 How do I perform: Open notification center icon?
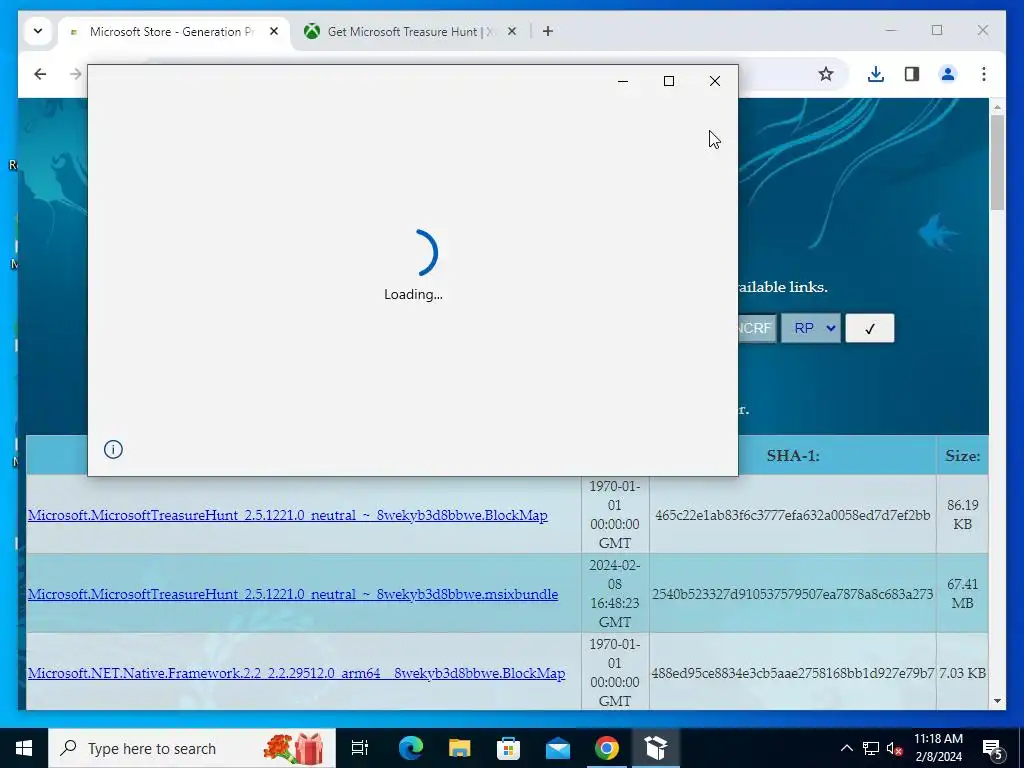[992, 748]
